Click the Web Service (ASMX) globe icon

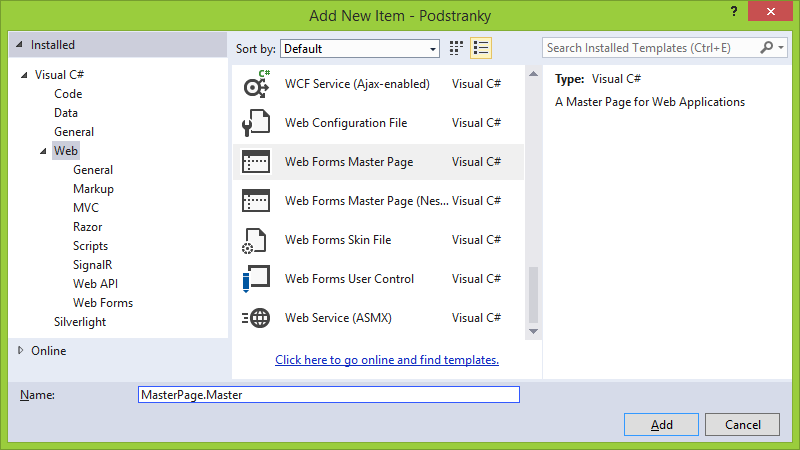[256, 318]
